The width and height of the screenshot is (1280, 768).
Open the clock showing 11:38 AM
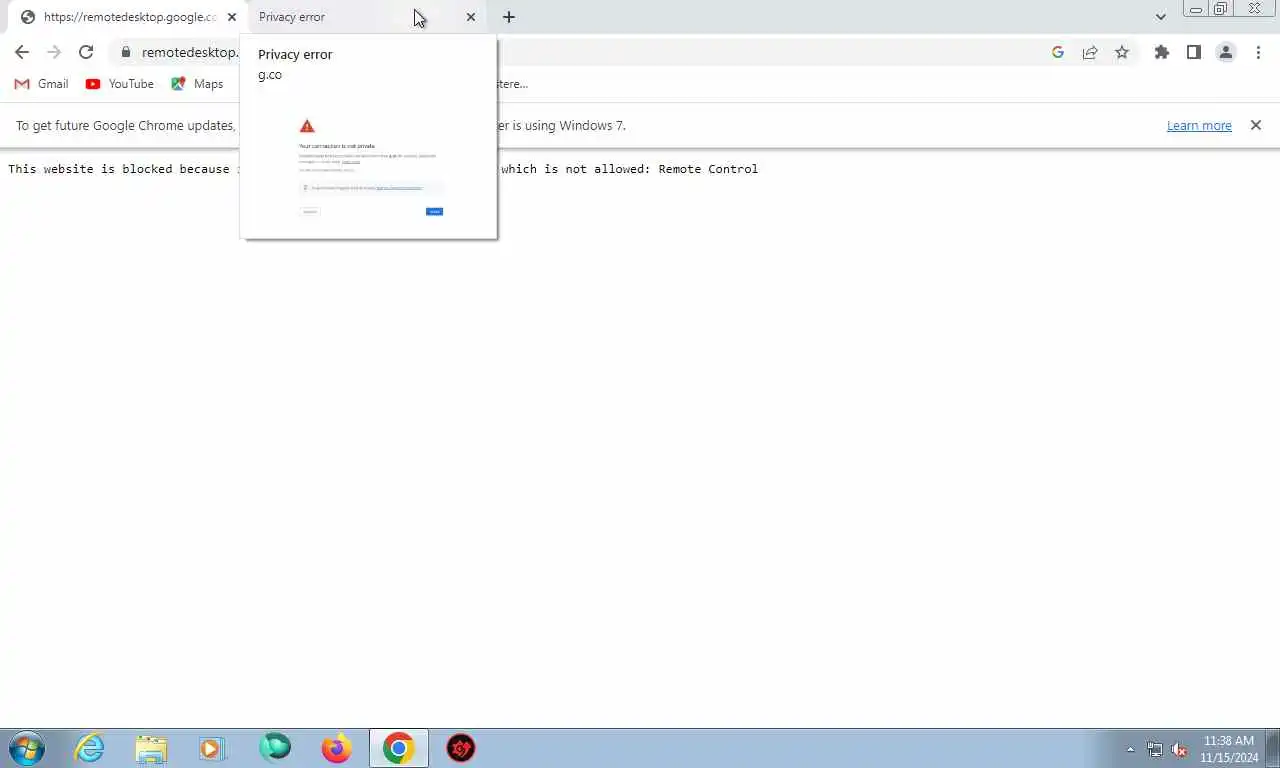pos(1229,749)
